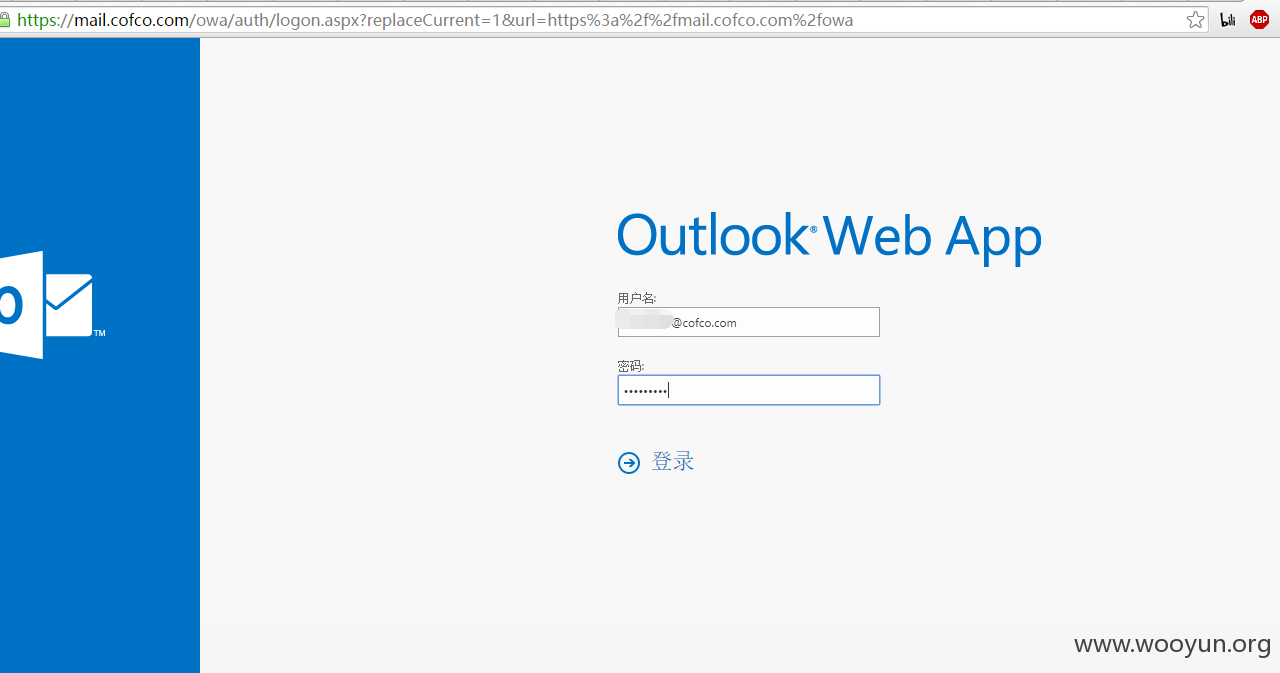Click the Outlook envelope logo
The image size is (1280, 673).
pos(50,305)
